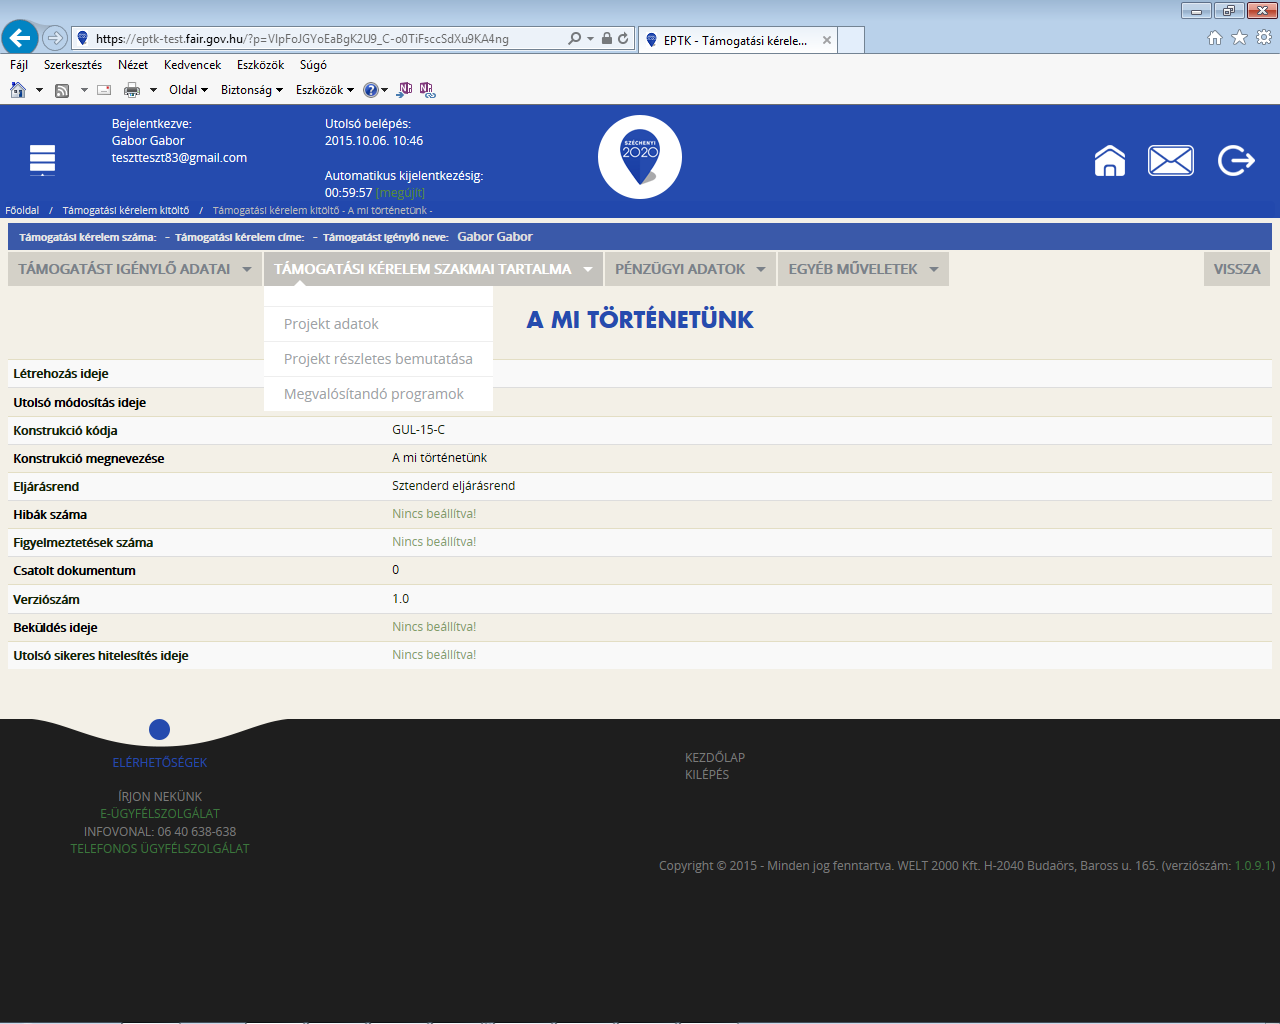The image size is (1280, 1024).
Task: Open the hamburger menu in blue header
Action: point(42,160)
